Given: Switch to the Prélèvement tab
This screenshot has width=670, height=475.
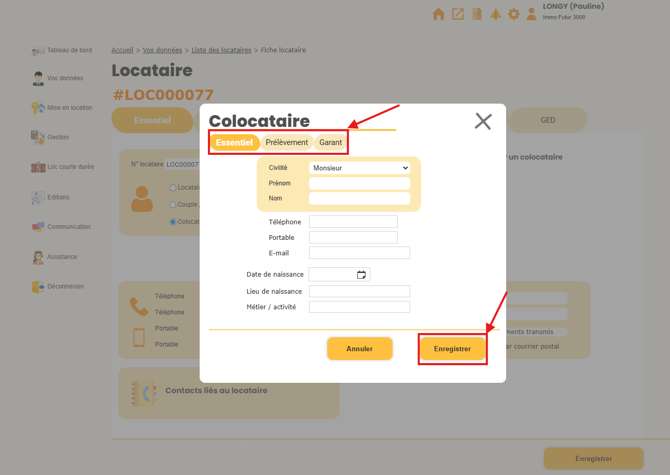Looking at the screenshot, I should [287, 142].
